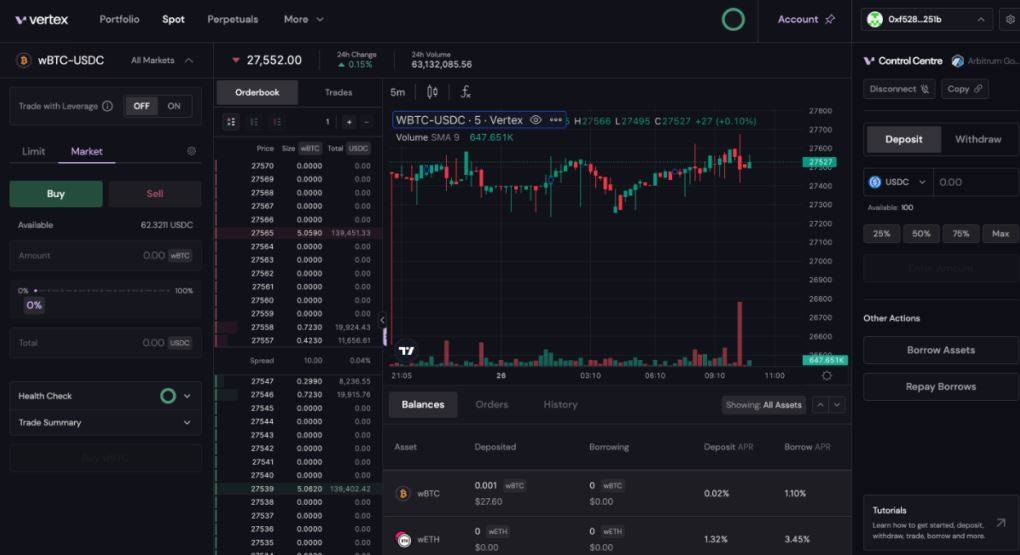The width and height of the screenshot is (1020, 555).
Task: Click the pin icon next to Account
Action: click(830, 20)
